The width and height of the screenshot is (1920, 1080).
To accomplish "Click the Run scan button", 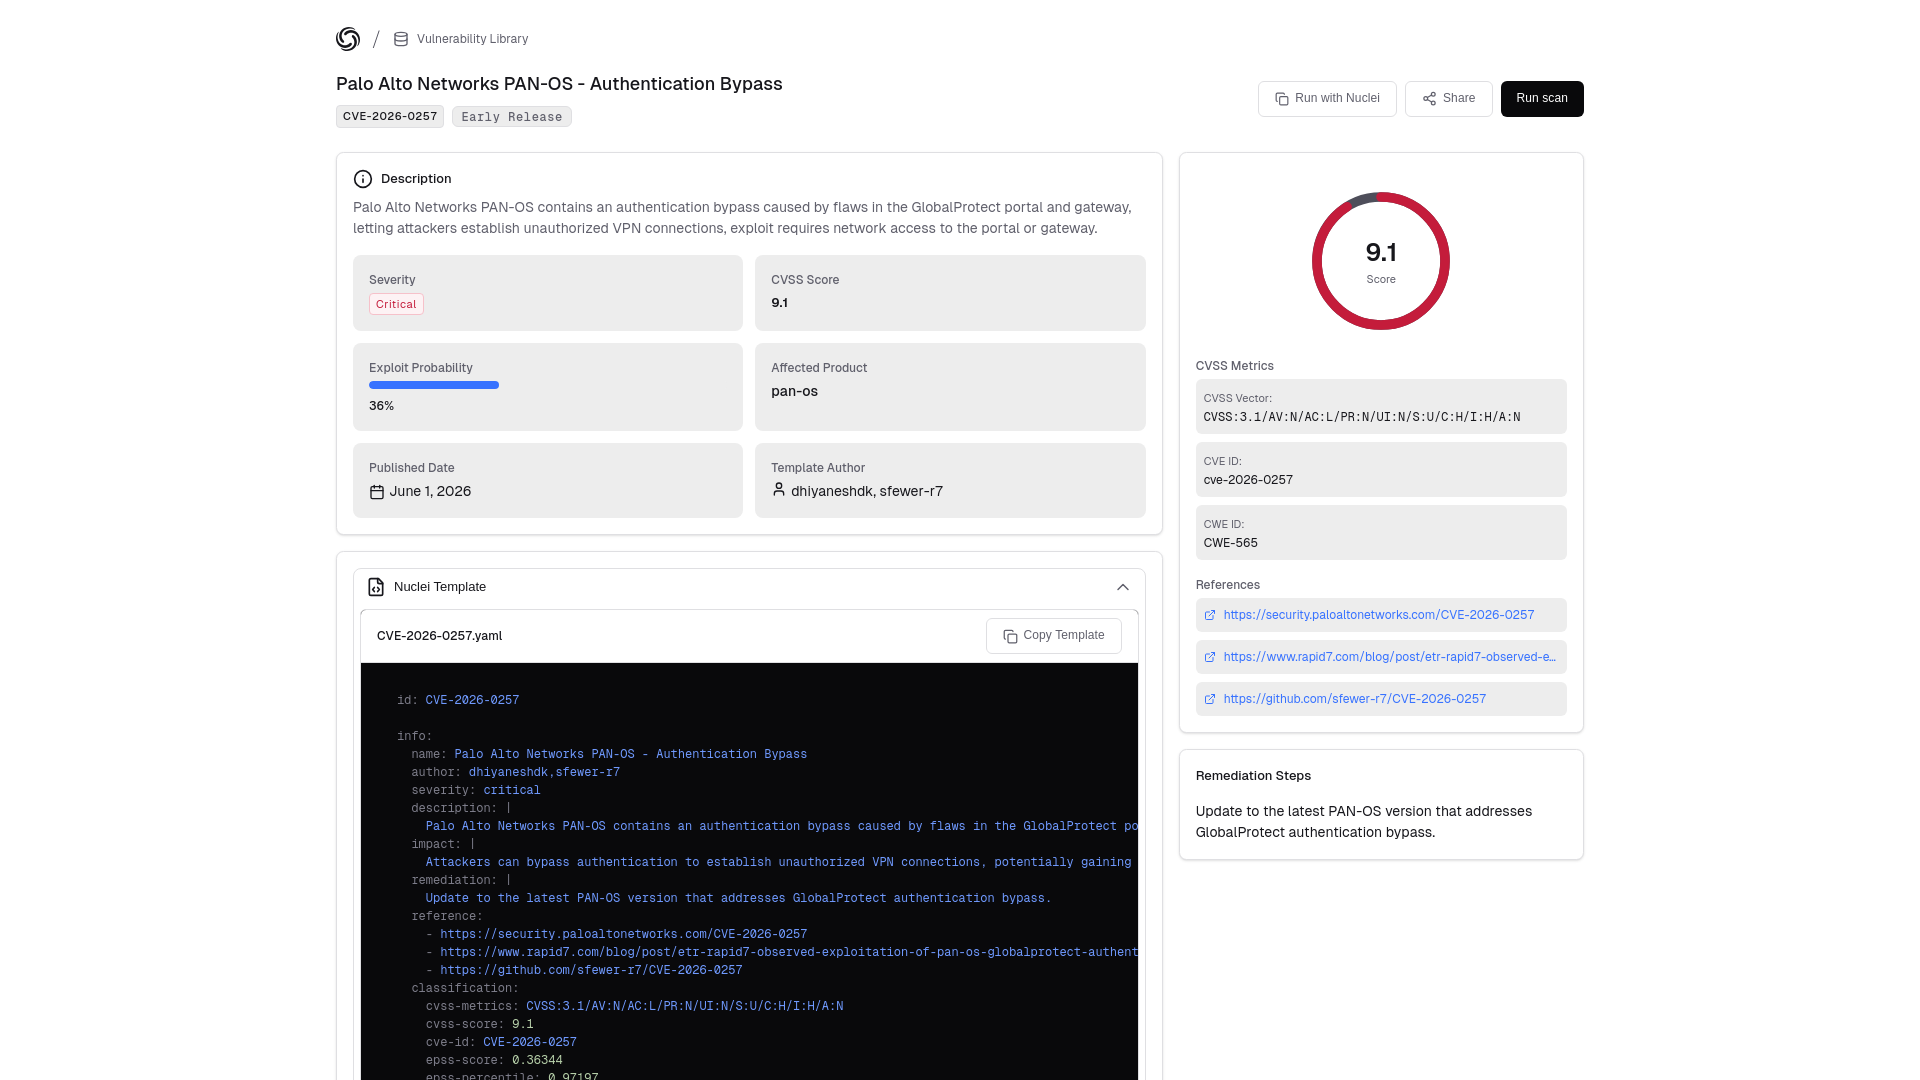I will point(1542,99).
